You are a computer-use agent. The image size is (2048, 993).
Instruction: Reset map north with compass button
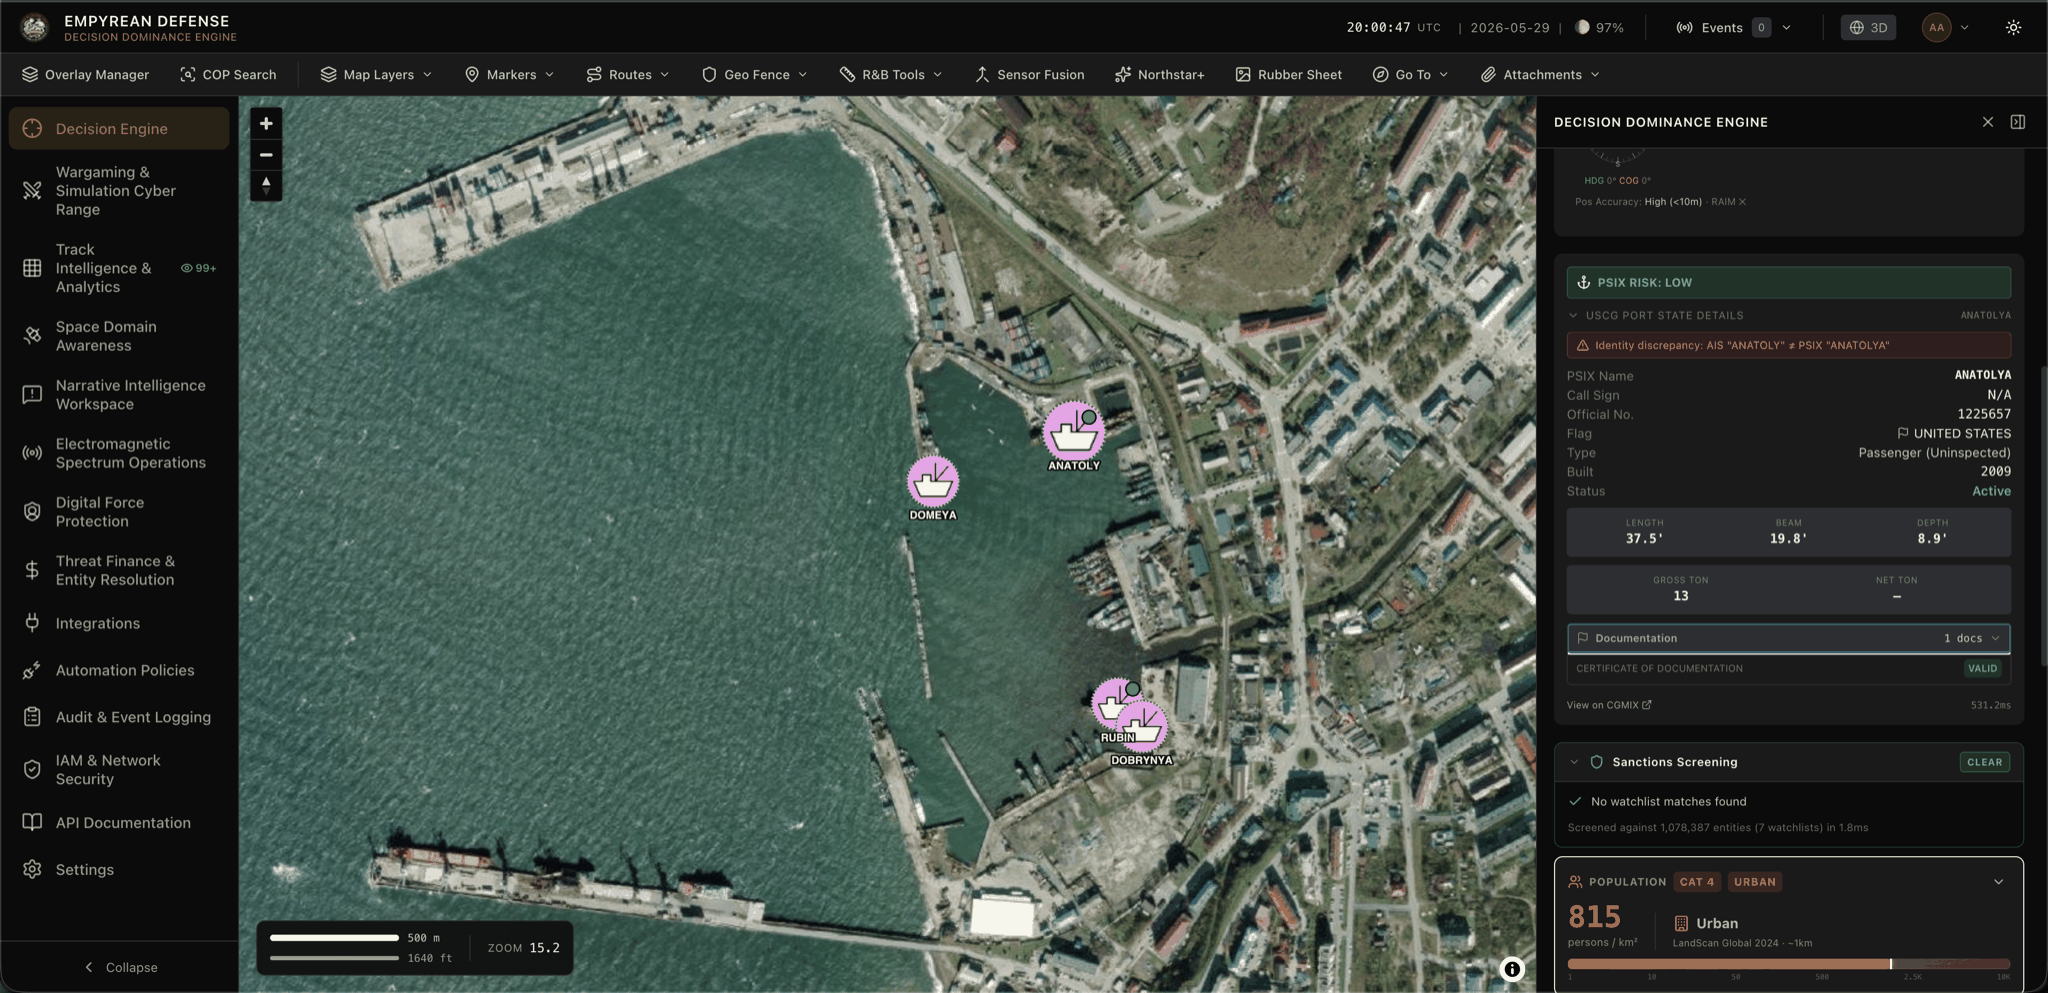266,185
